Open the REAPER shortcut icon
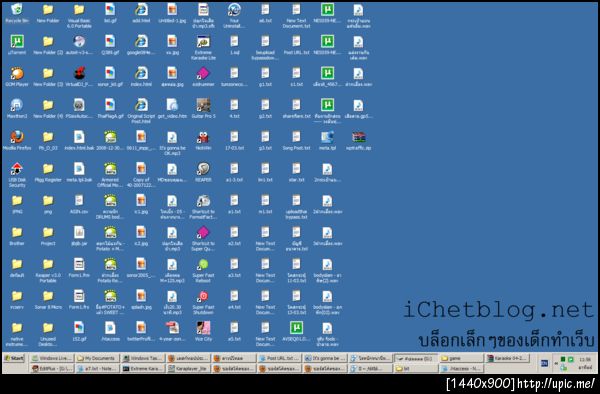 (203, 172)
